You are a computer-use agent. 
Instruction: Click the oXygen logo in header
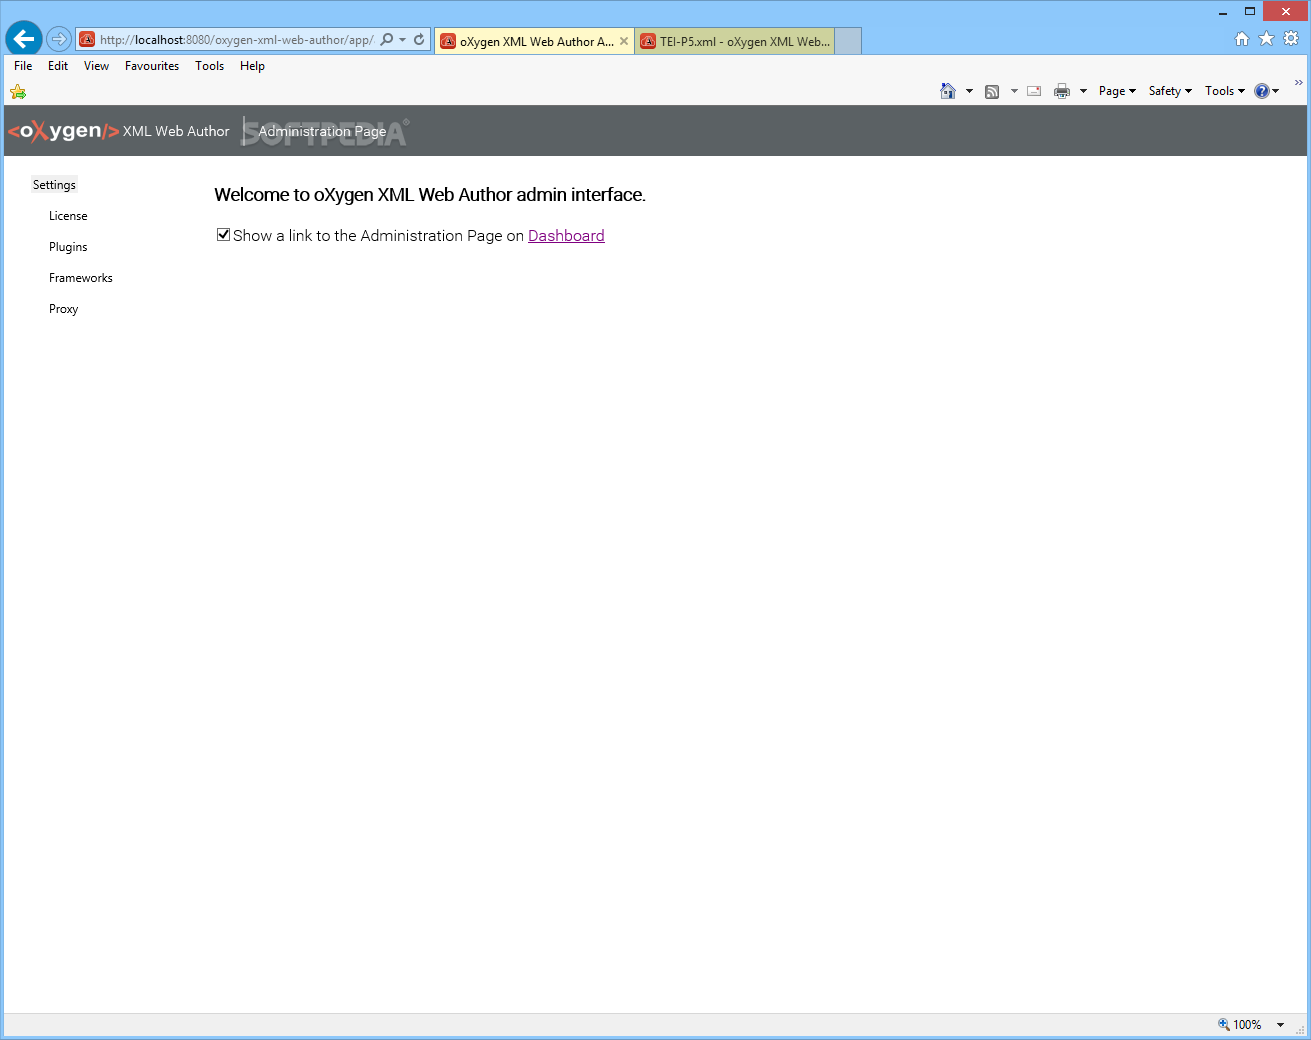[63, 131]
